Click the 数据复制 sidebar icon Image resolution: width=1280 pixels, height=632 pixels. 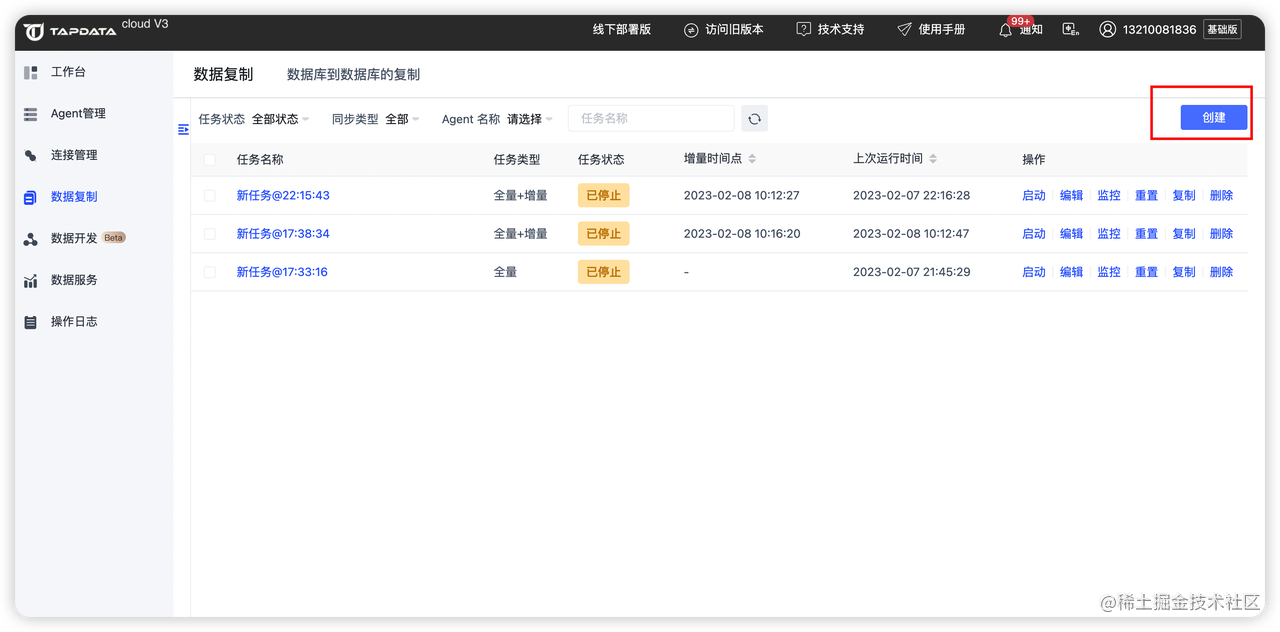31,197
